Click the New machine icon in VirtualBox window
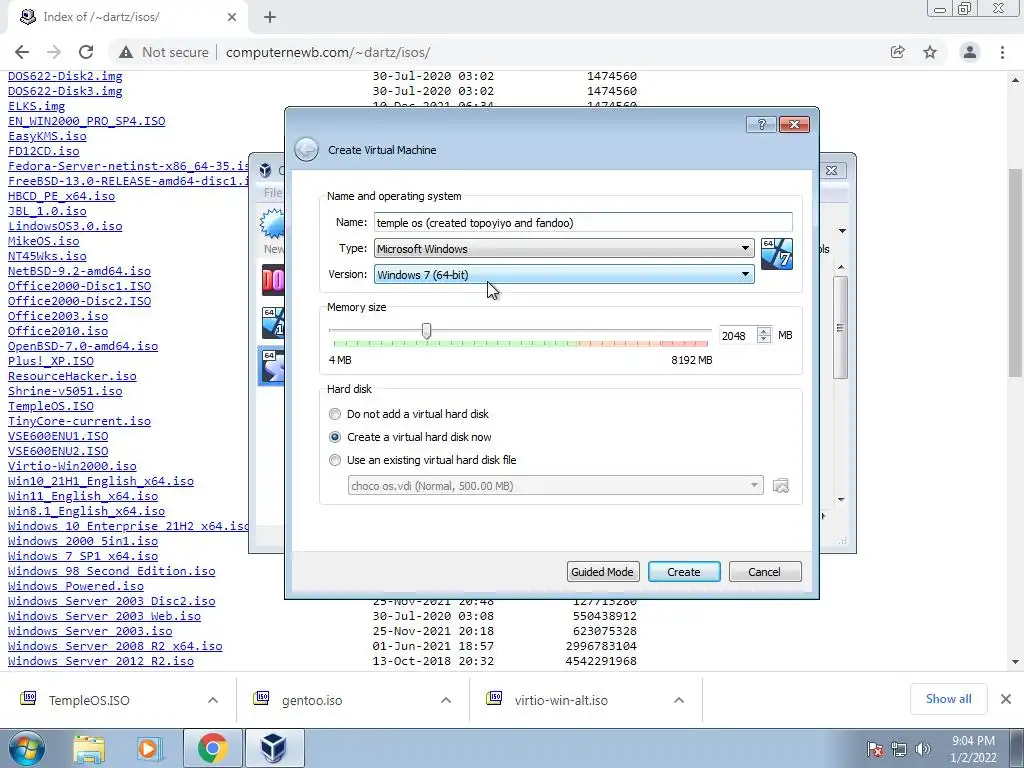This screenshot has height=768, width=1024. pyautogui.click(x=272, y=224)
